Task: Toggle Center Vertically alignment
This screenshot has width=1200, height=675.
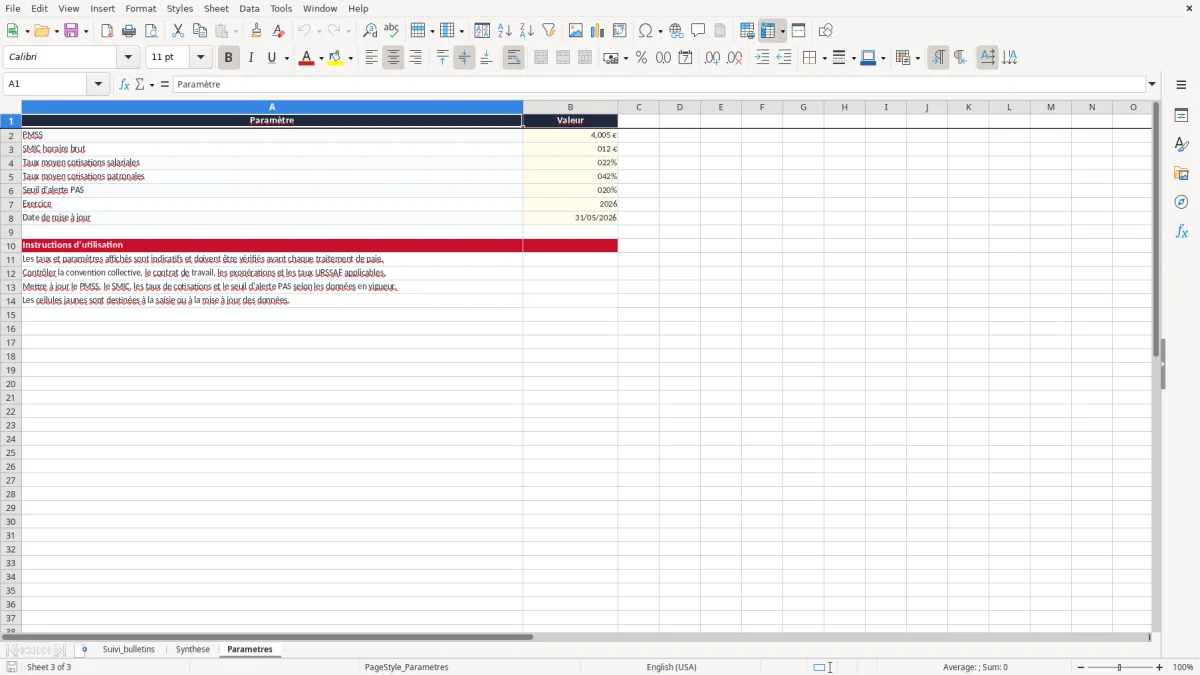Action: 464,58
